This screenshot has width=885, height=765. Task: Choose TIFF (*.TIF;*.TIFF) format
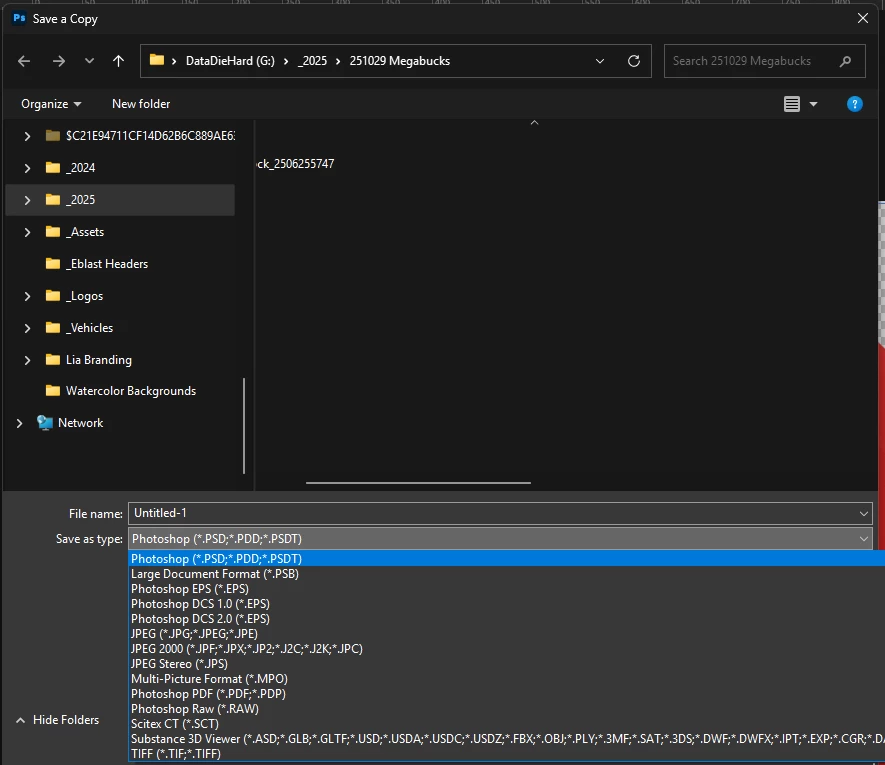point(506,754)
